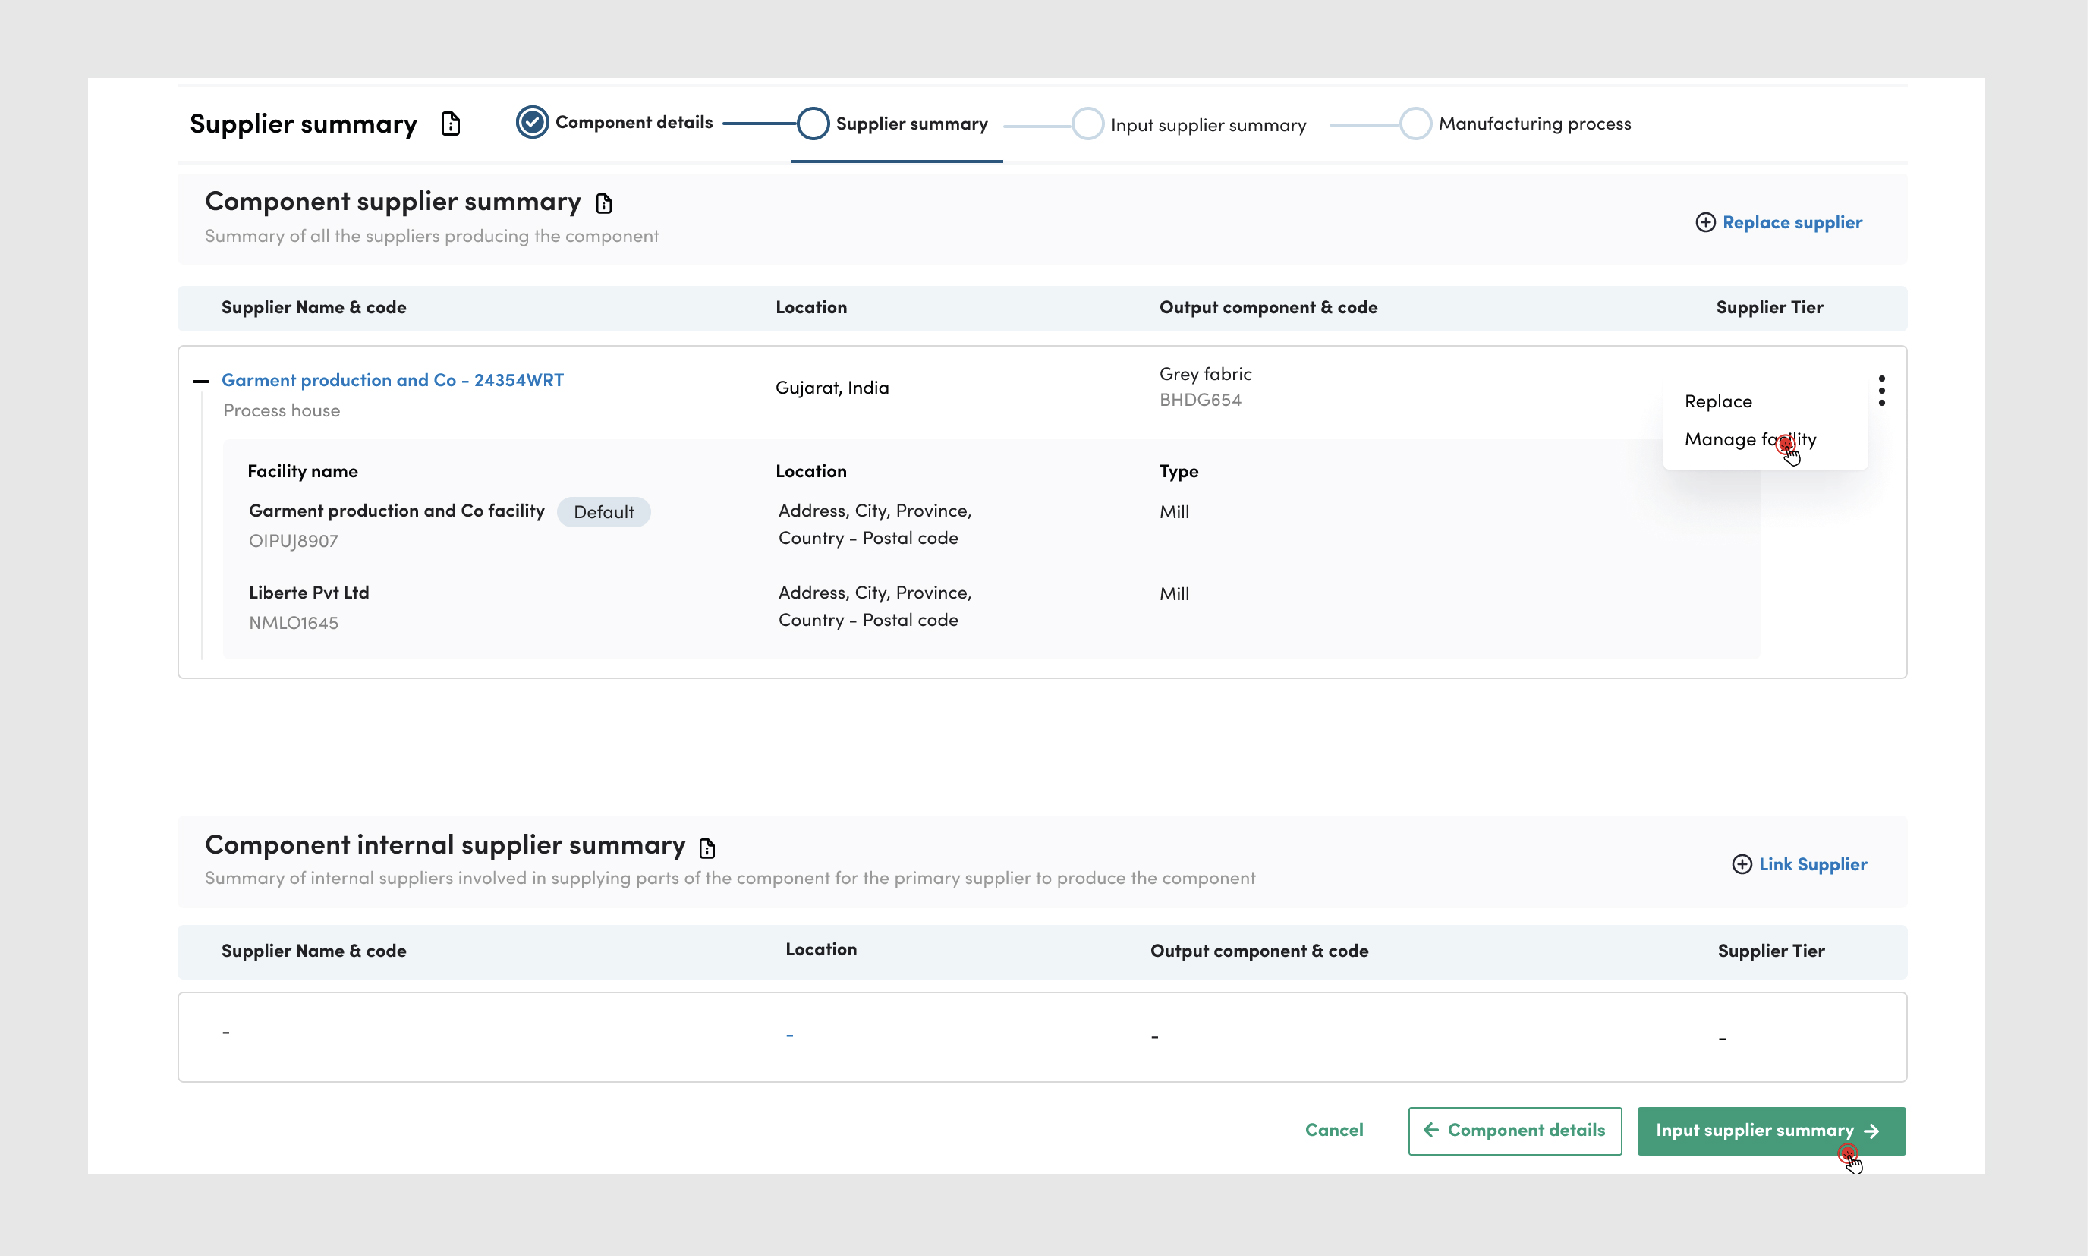Collapse the Garment production and Co row
This screenshot has height=1257, width=2088.
[x=201, y=381]
